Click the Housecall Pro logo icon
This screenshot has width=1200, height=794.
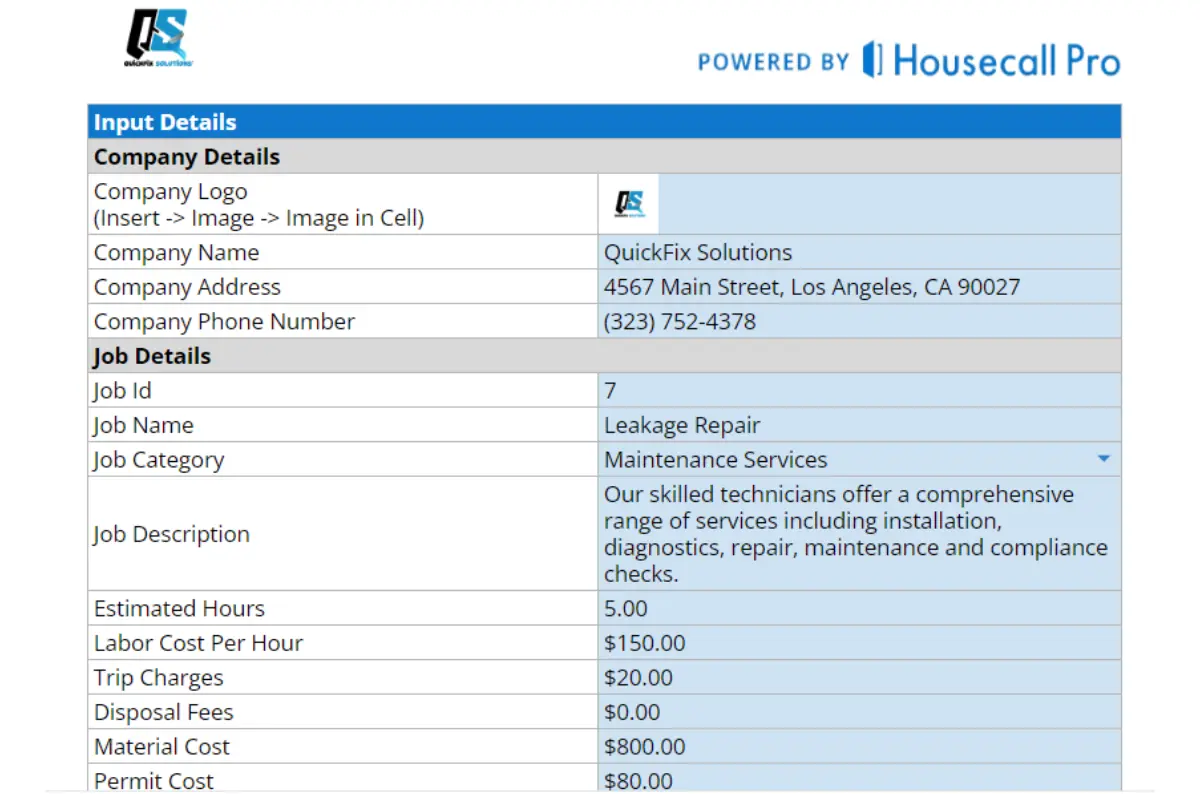tap(872, 60)
